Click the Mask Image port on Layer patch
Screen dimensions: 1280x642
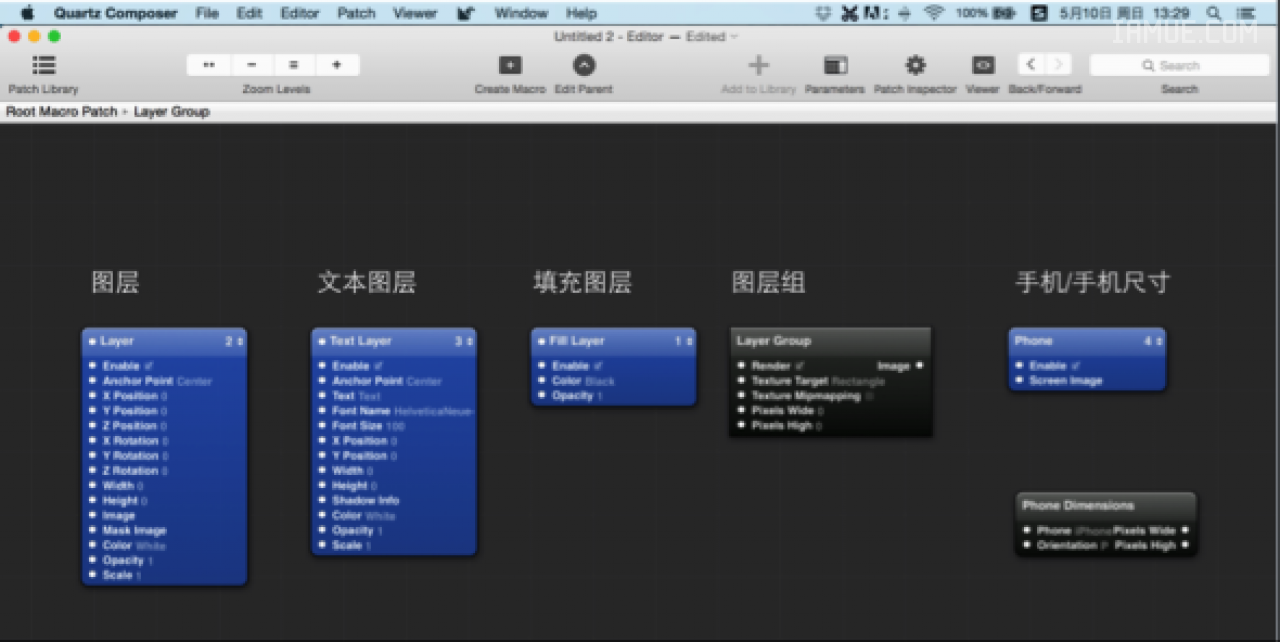(x=92, y=531)
